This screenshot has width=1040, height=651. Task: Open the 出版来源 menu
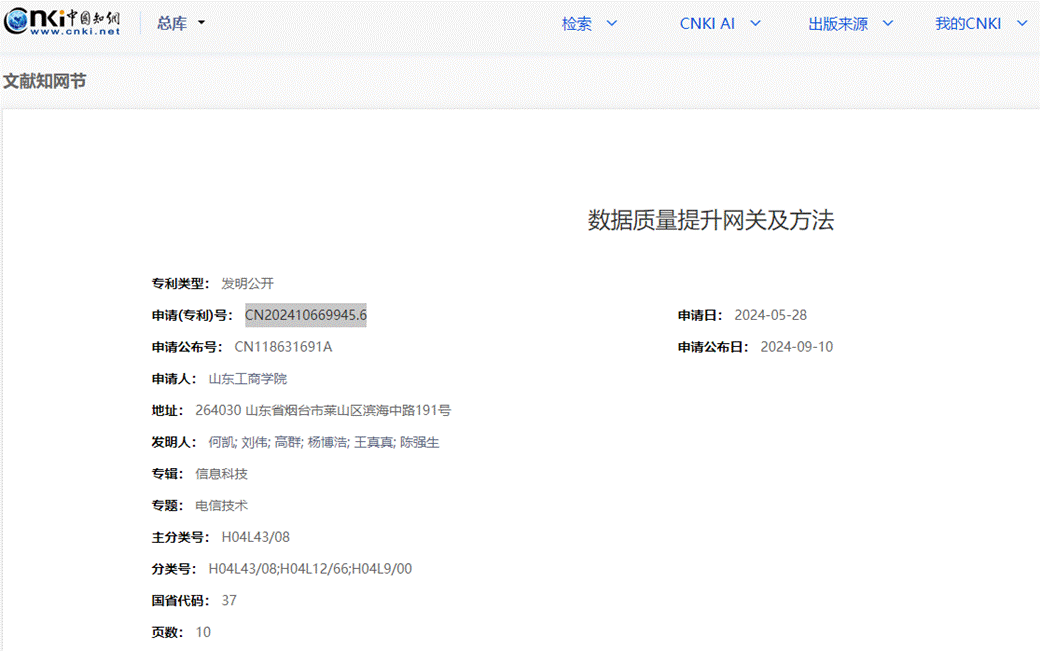(x=850, y=24)
